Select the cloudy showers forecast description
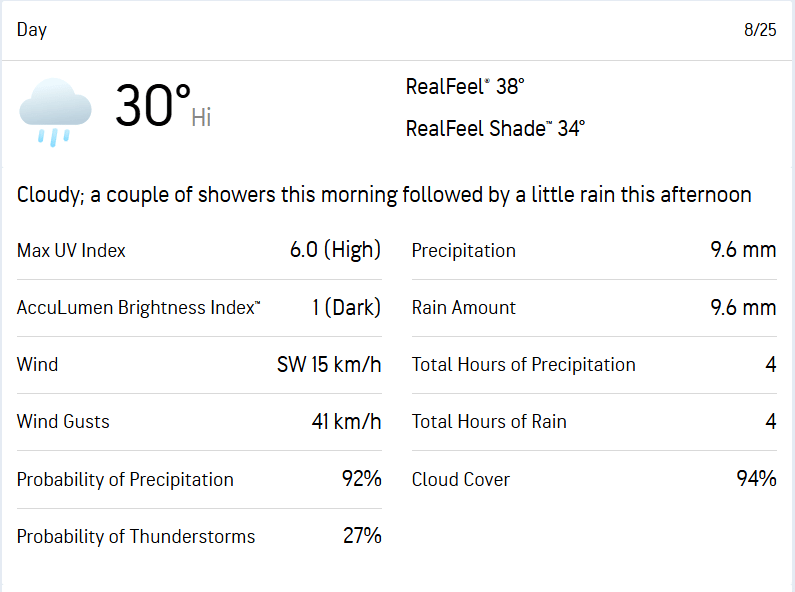Screen dimensions: 795x592 coord(384,195)
